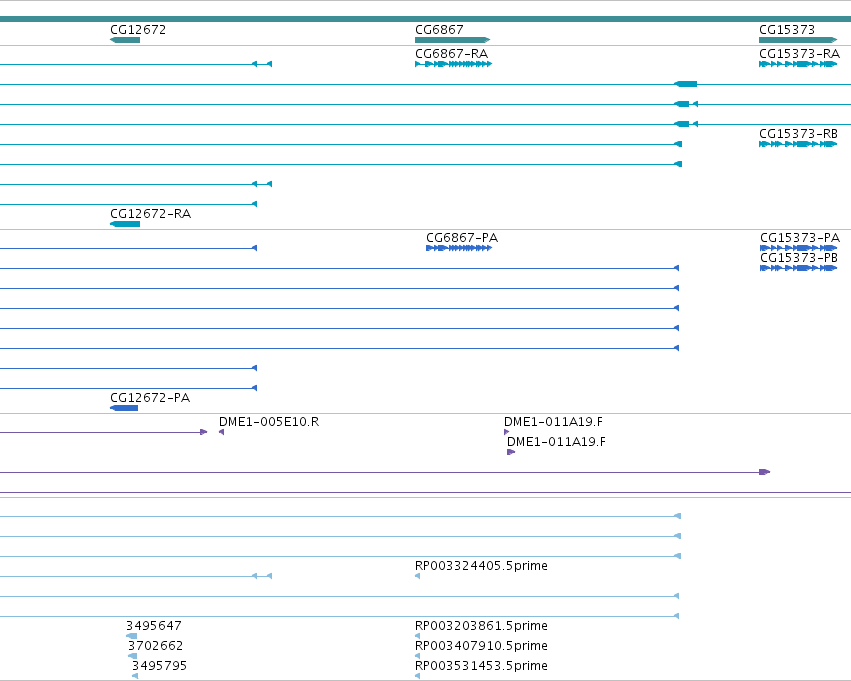Viewport: 851px width, 681px height.
Task: Open the CG15373-RA transcript label
Action: 799,54
